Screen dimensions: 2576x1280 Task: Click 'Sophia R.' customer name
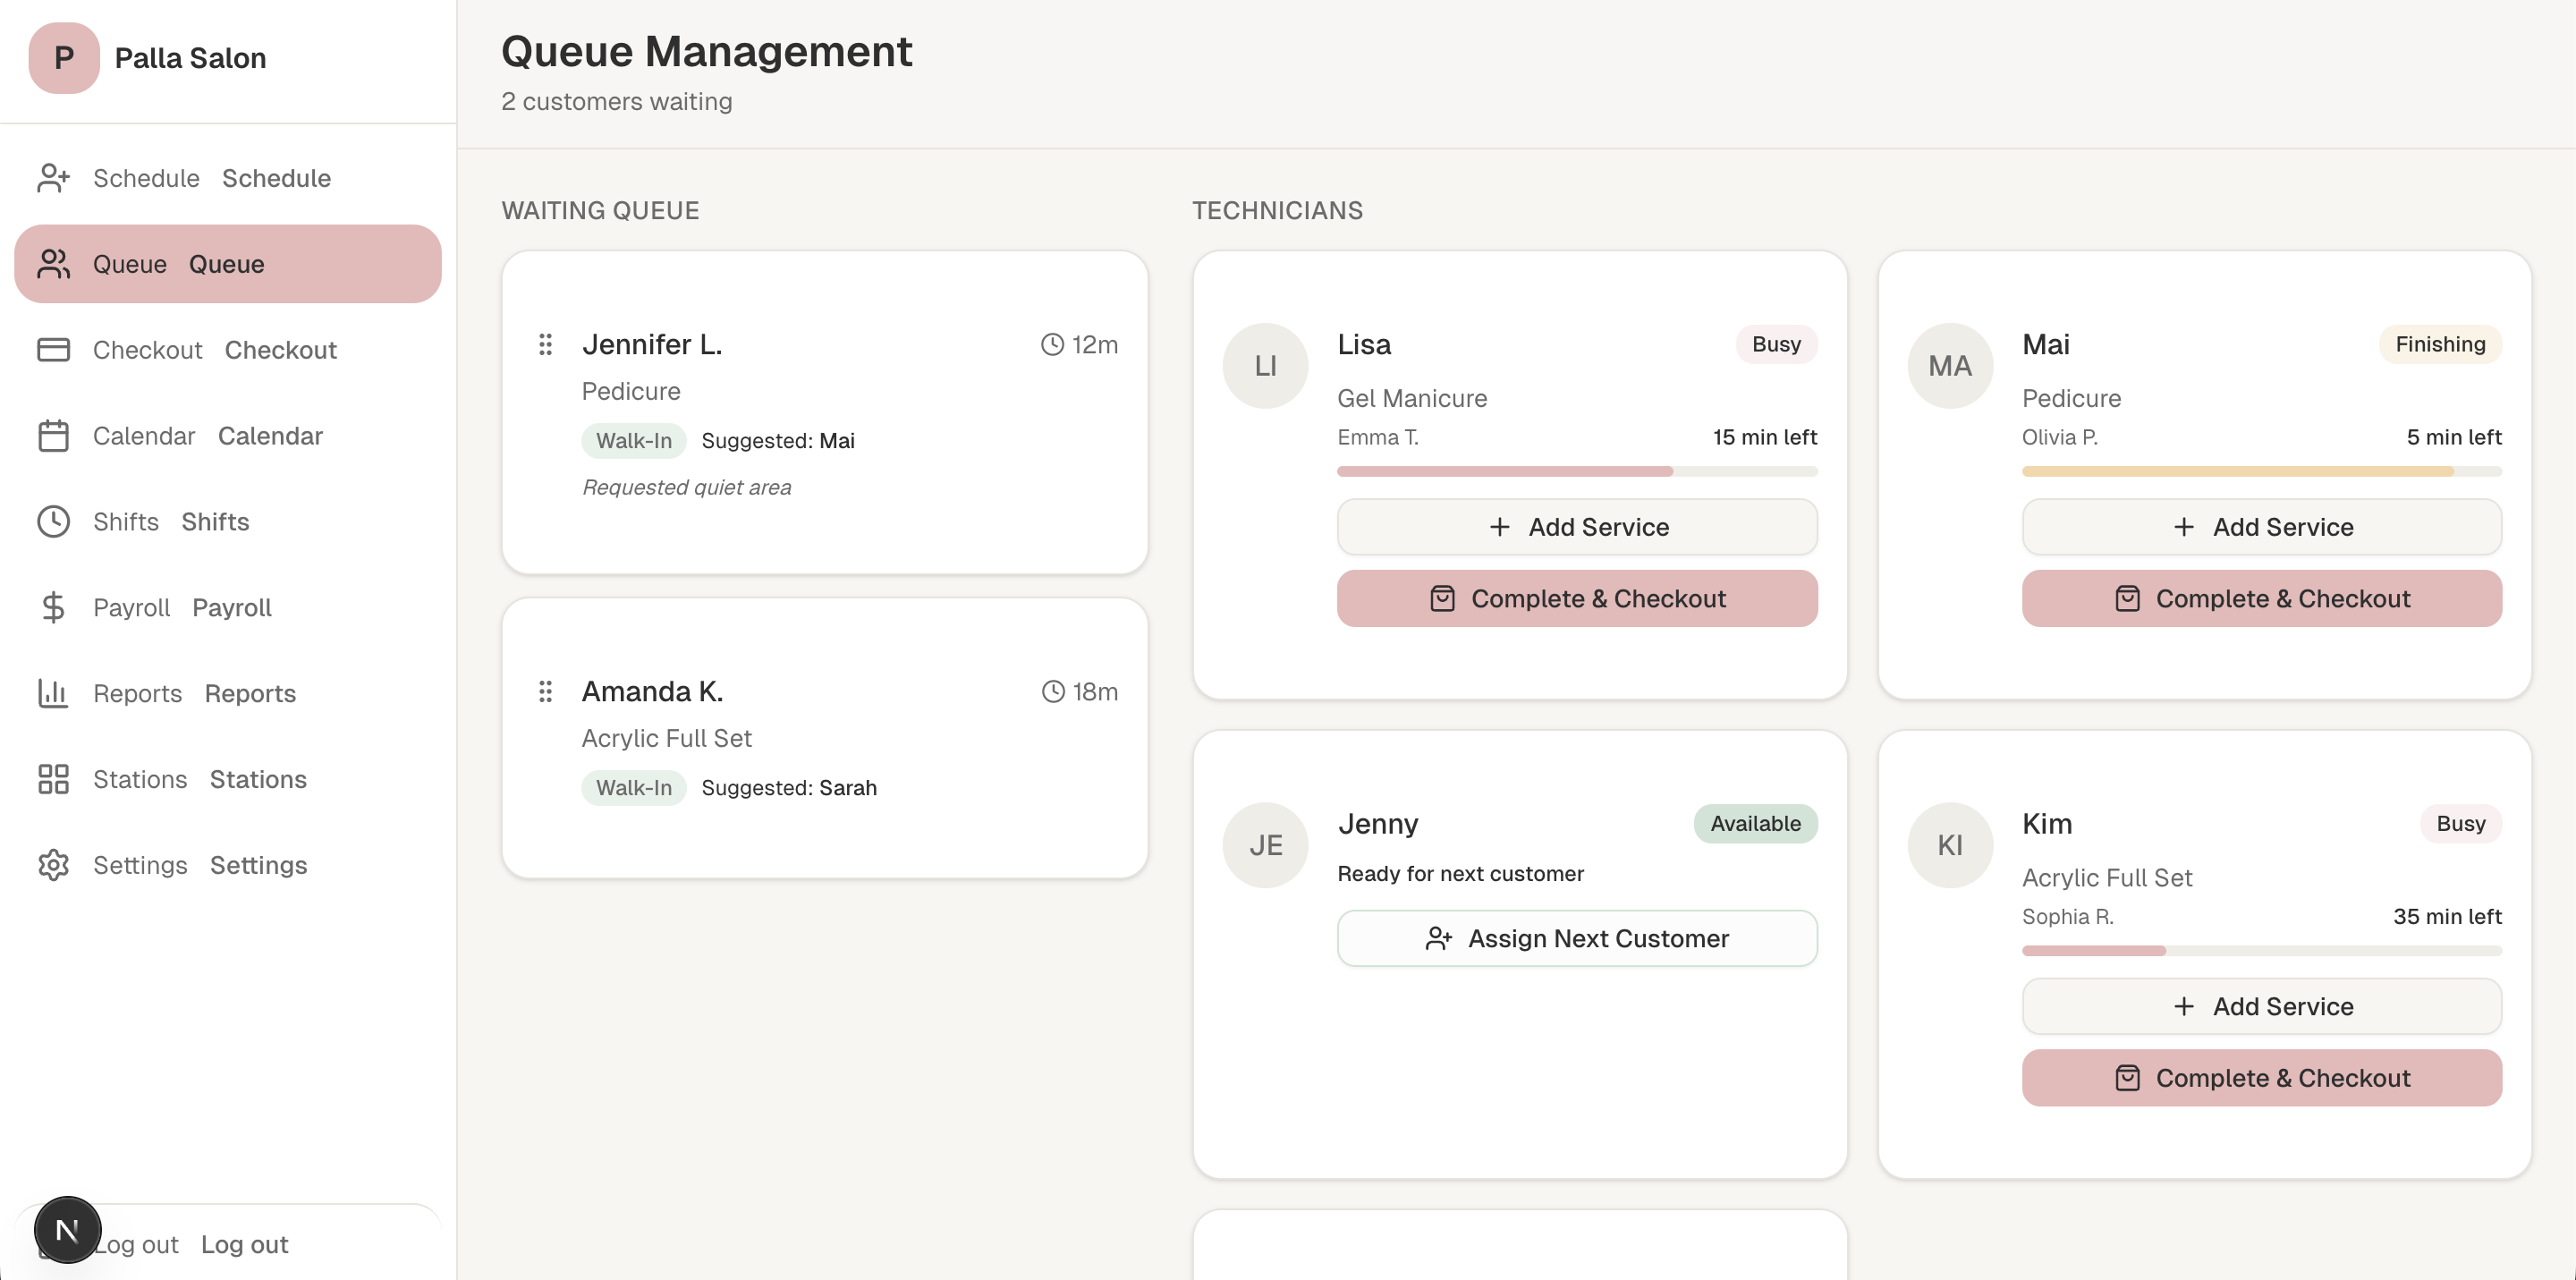(x=2068, y=917)
